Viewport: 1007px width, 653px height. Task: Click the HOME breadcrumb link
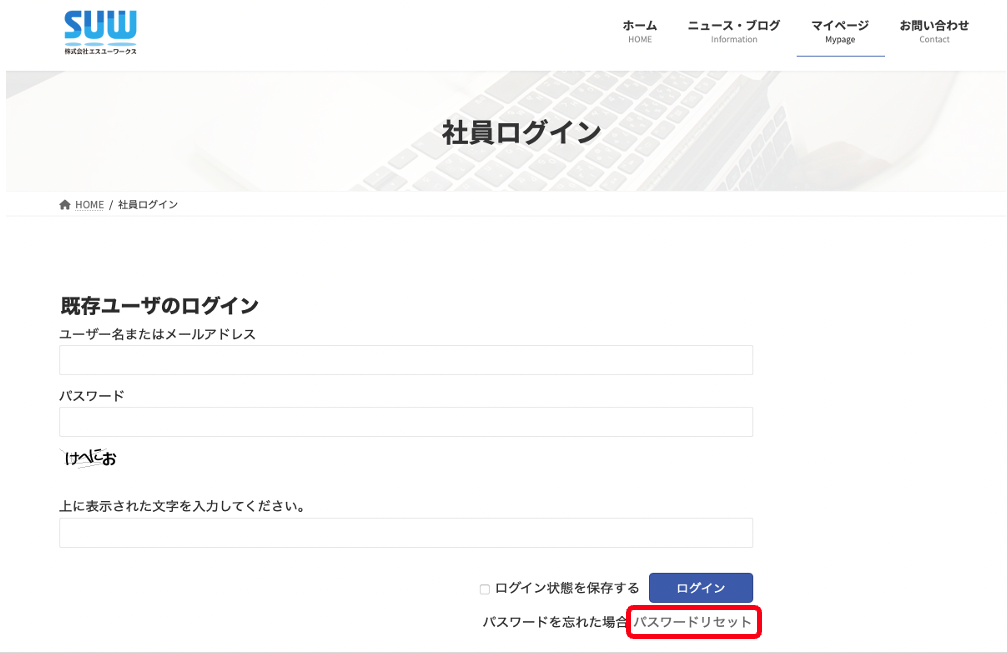(89, 205)
